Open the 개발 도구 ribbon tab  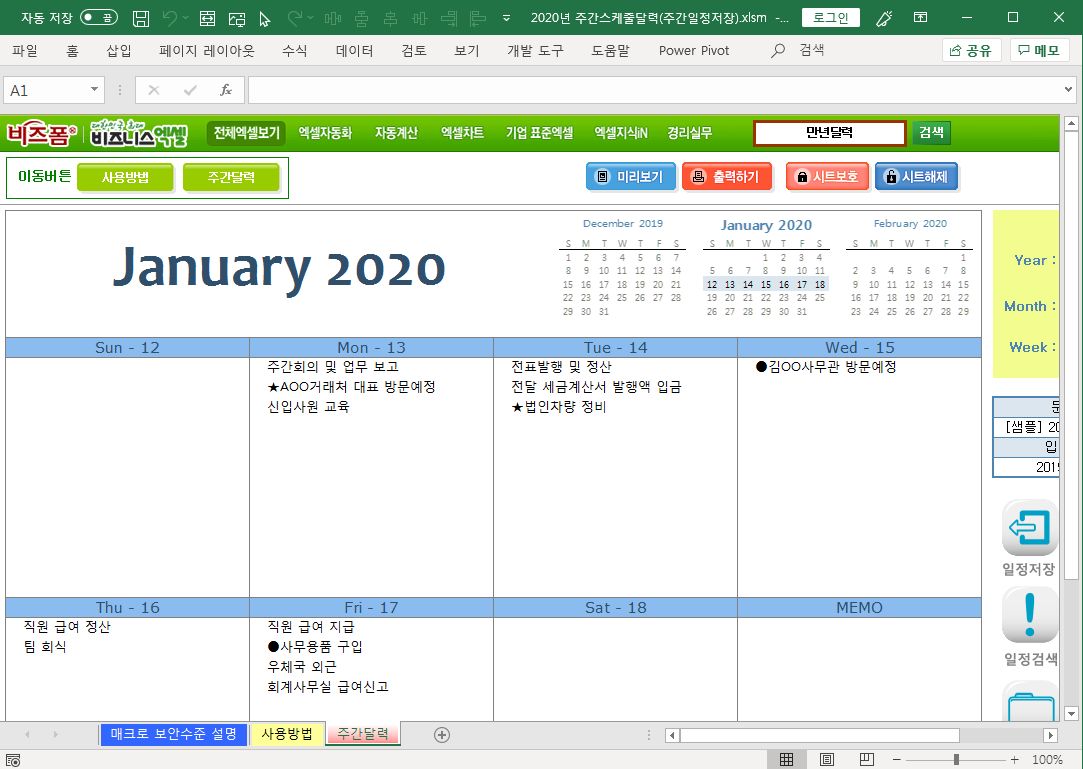[x=535, y=50]
